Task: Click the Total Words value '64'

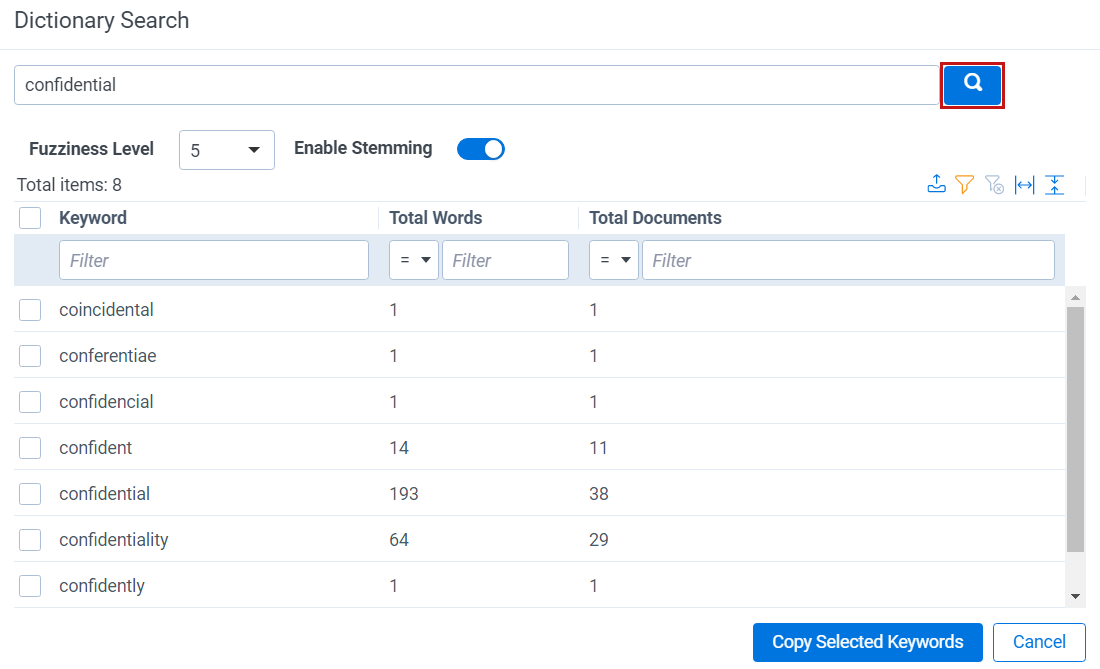Action: (399, 540)
